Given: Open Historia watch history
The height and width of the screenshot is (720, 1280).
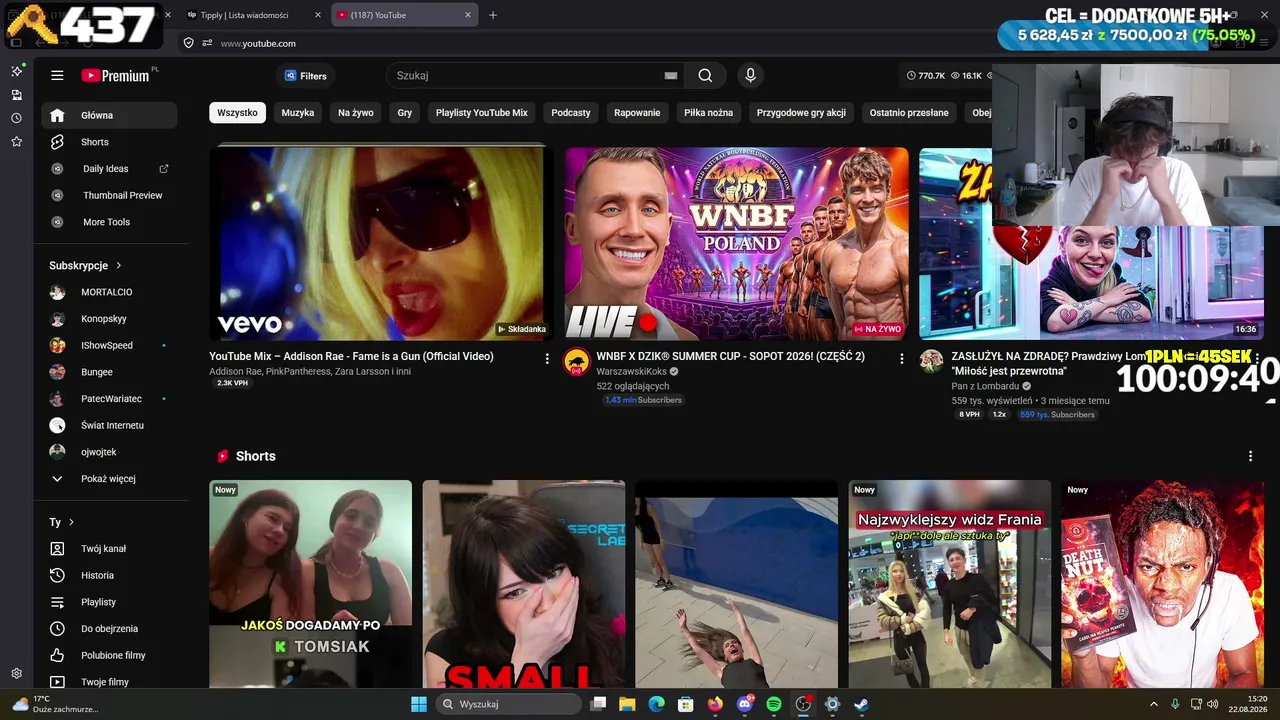Looking at the screenshot, I should tap(110, 576).
